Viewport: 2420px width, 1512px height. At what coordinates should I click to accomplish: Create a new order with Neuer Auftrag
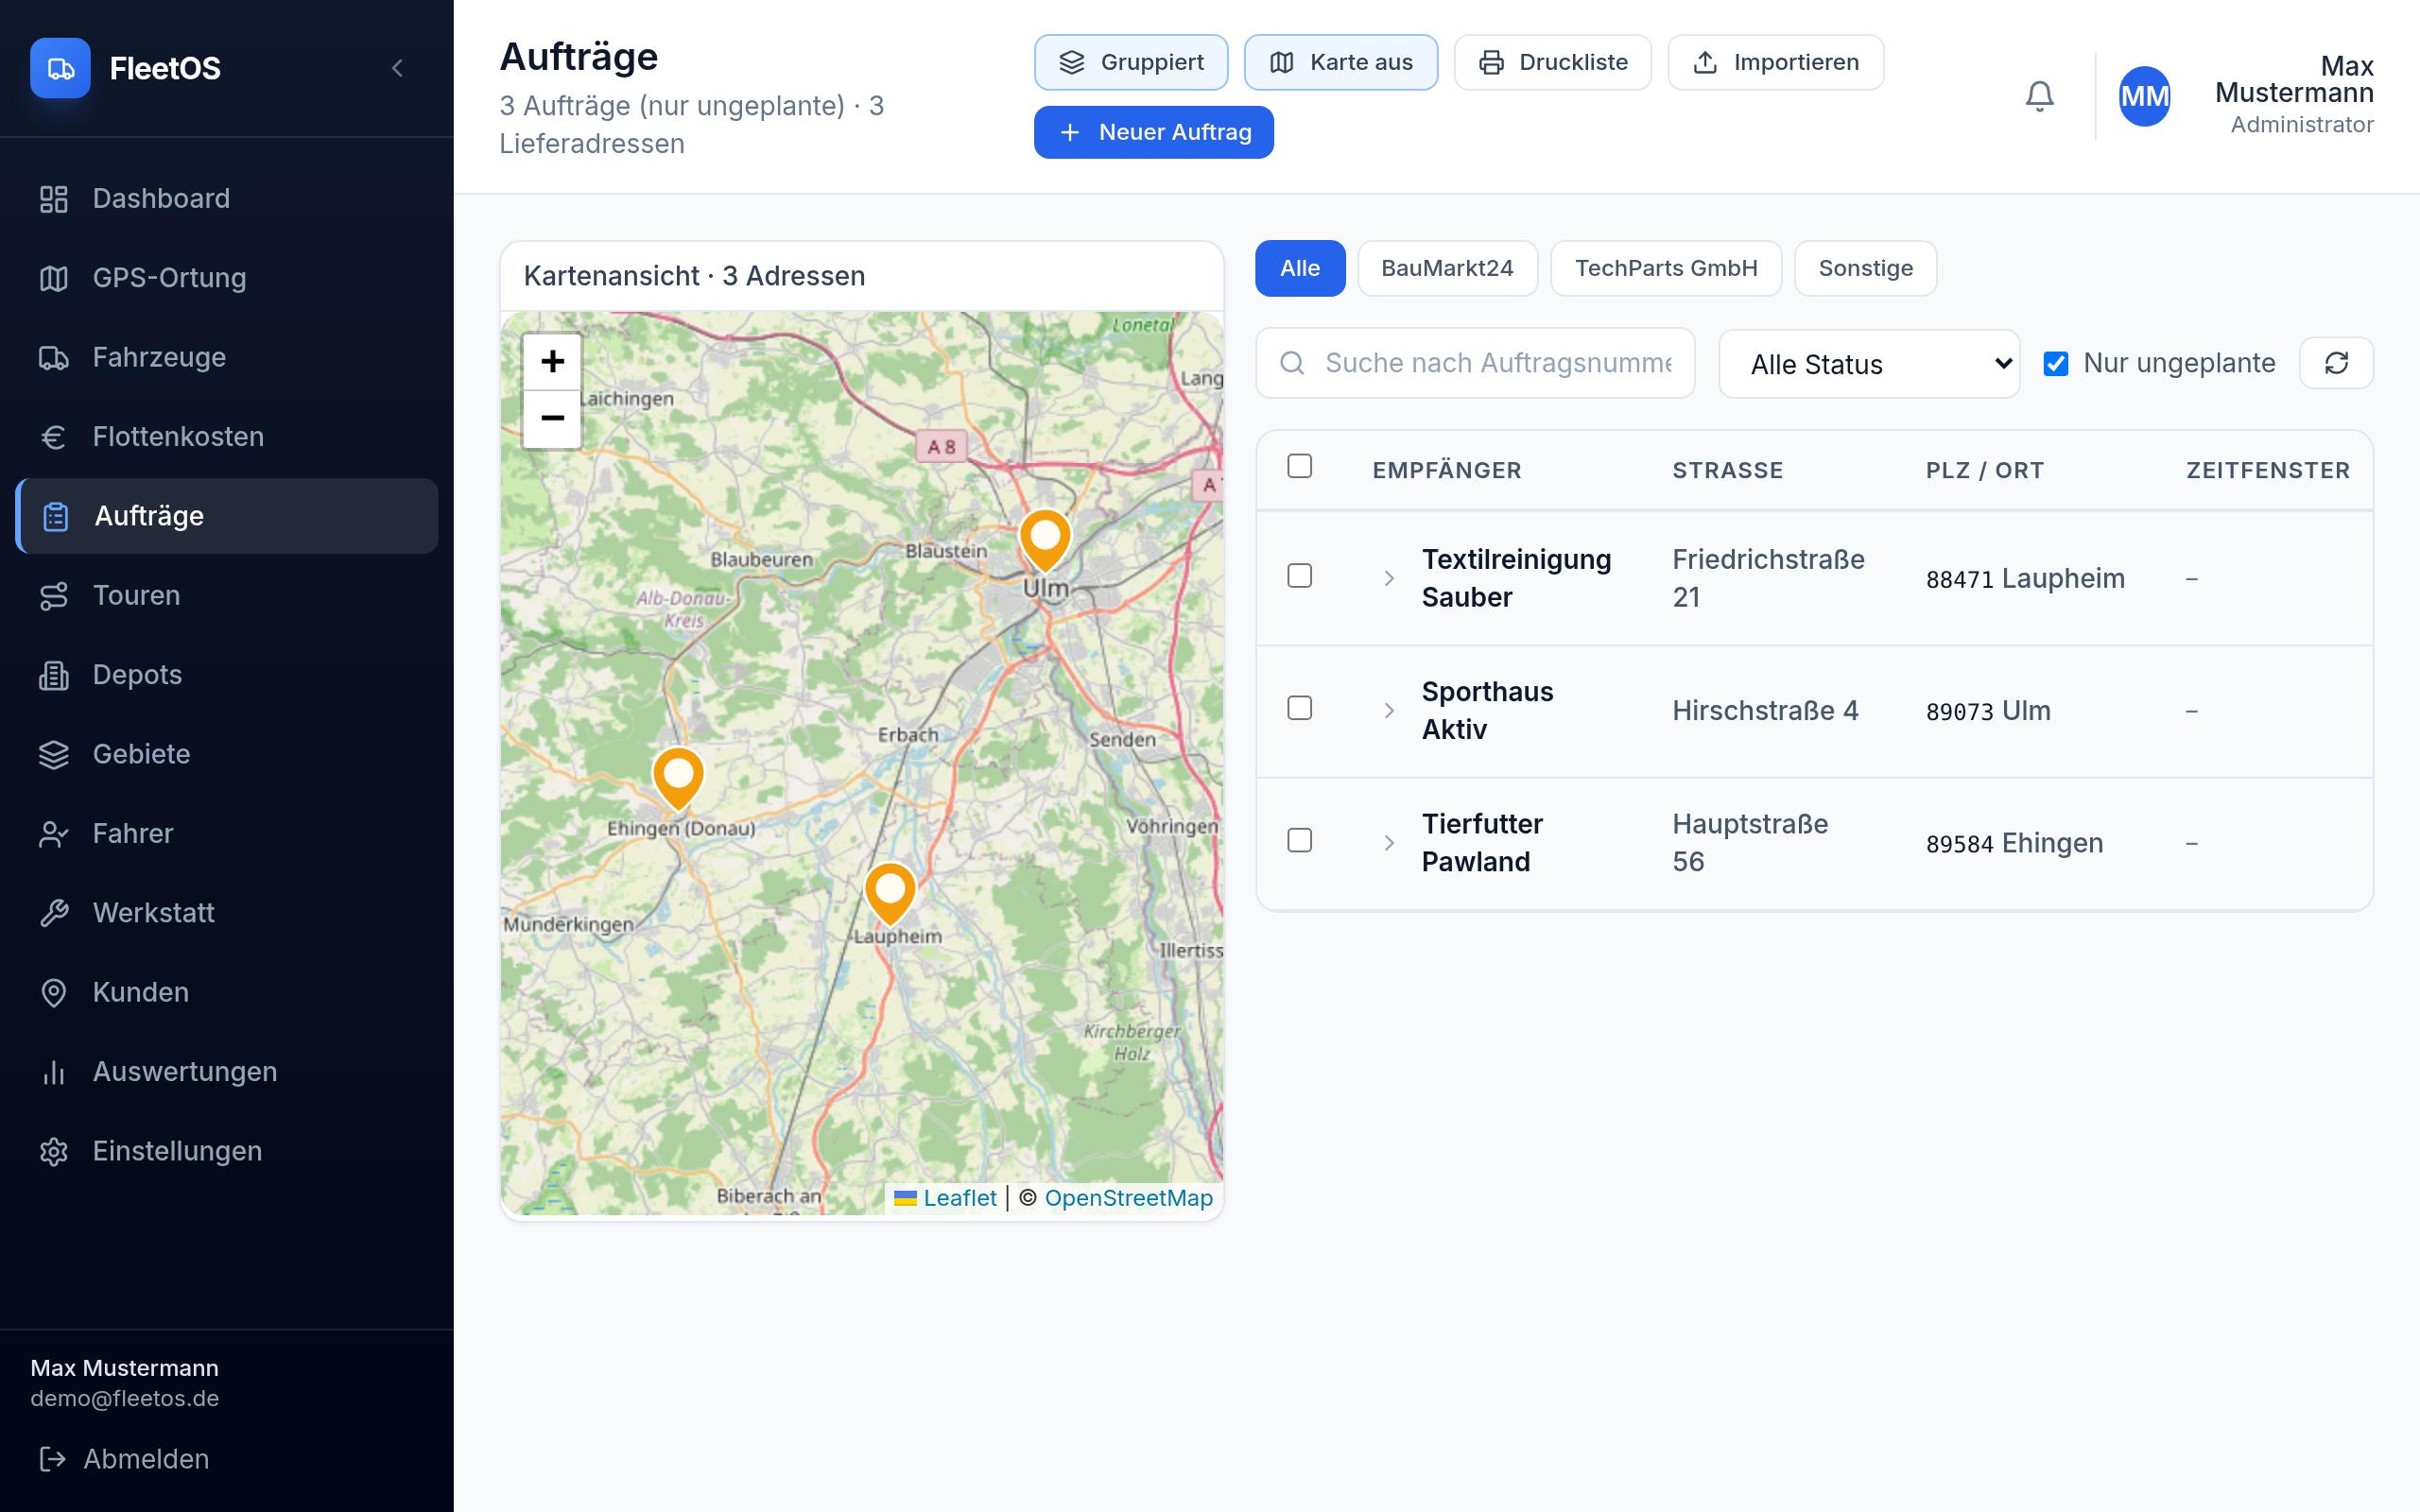click(x=1154, y=132)
